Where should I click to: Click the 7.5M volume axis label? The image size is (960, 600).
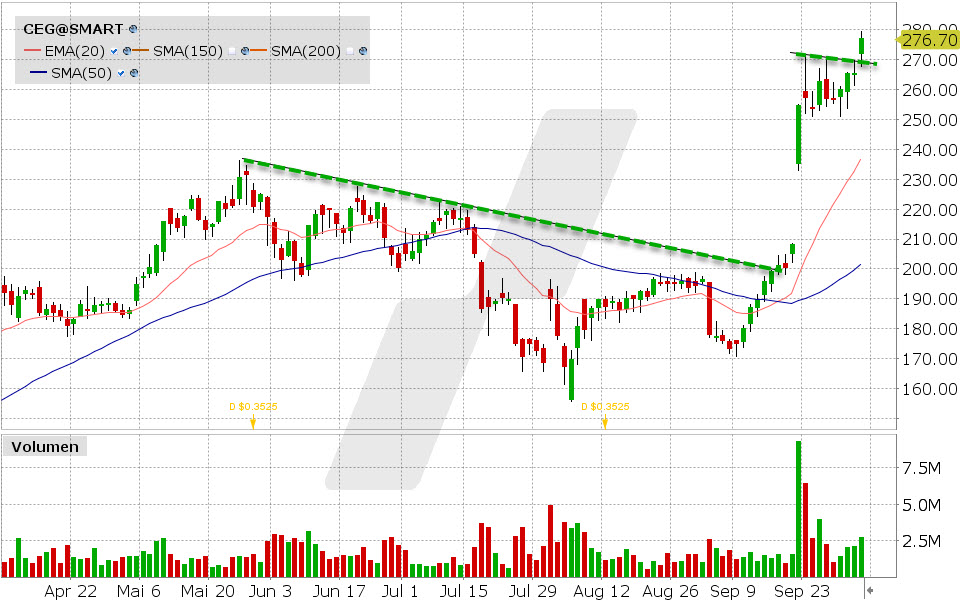coord(921,468)
